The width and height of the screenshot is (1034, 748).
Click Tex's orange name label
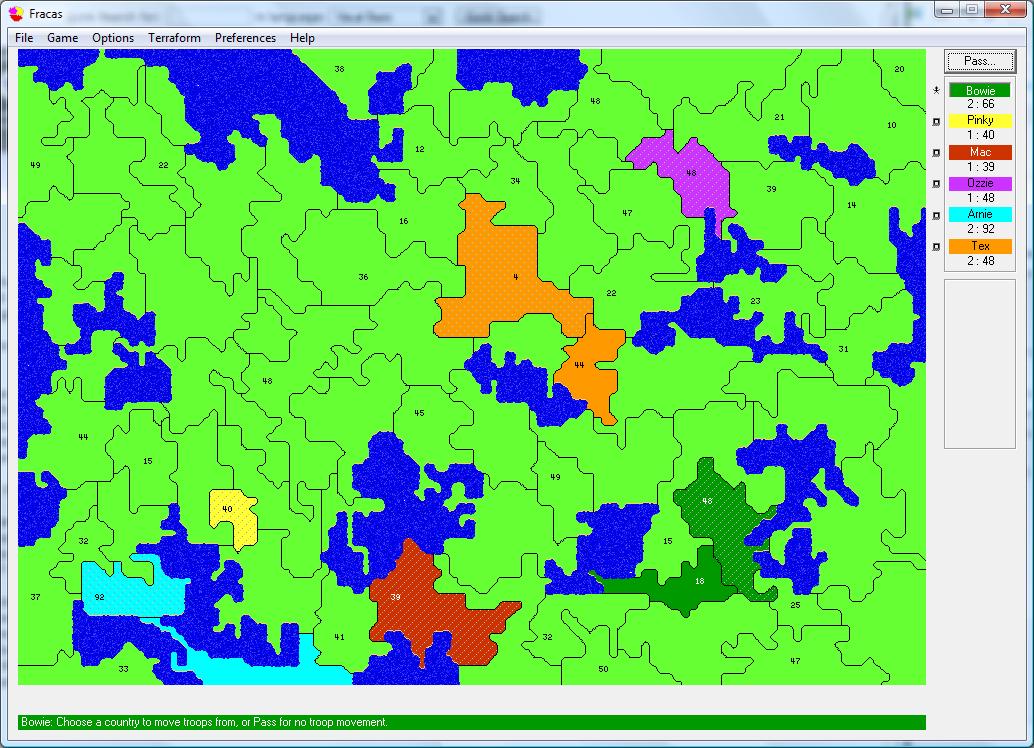point(980,246)
